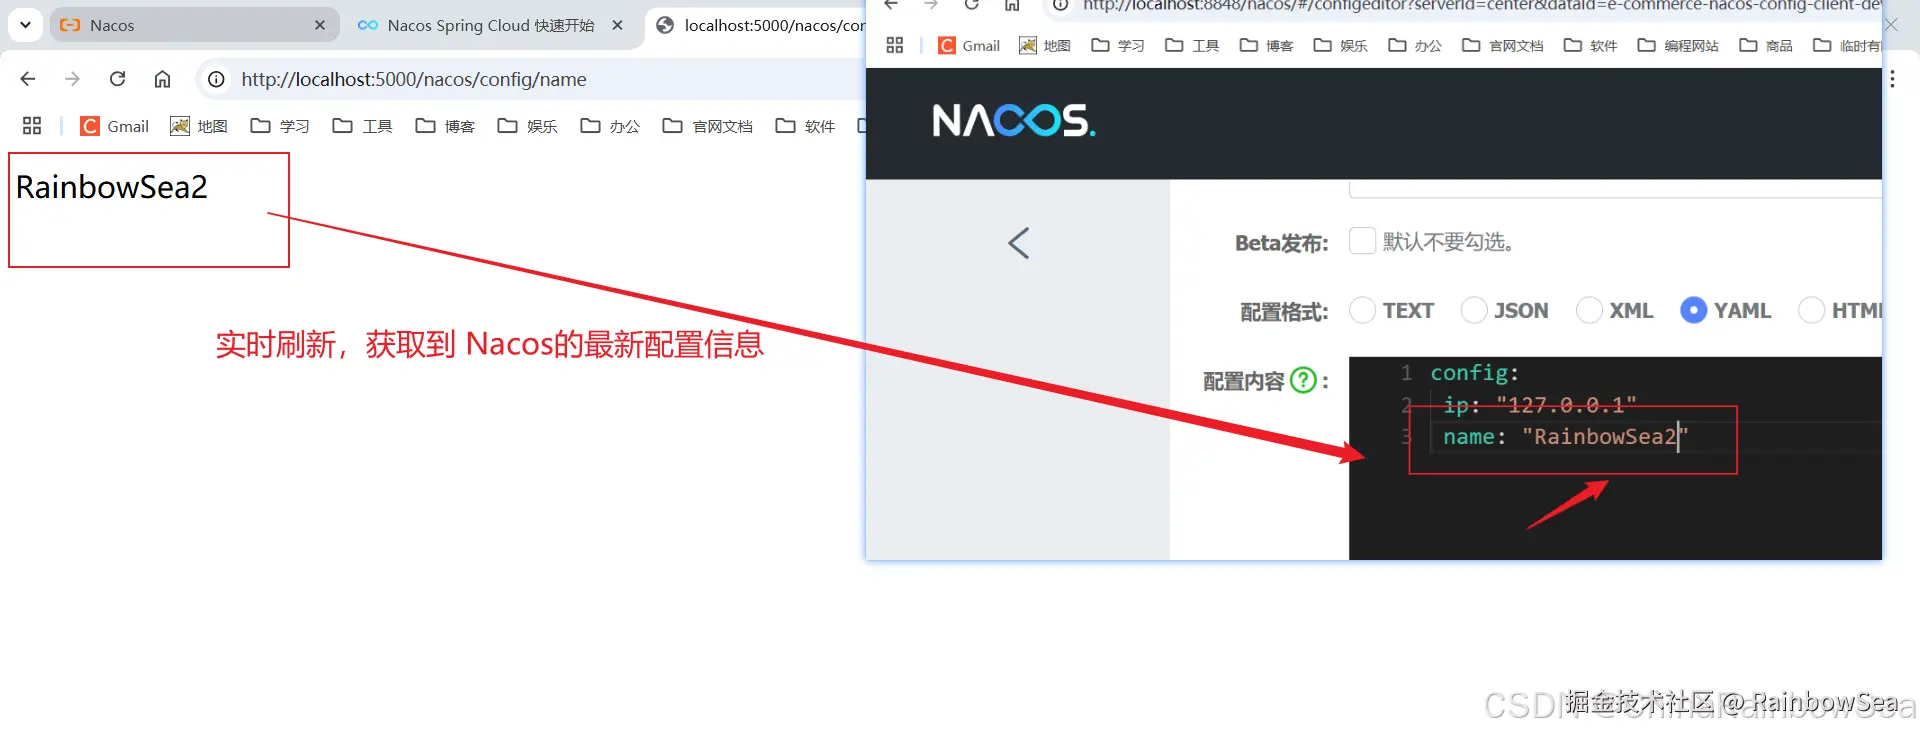
Task: Open 地图 bookmark in Nacos window
Action: (x=1045, y=45)
